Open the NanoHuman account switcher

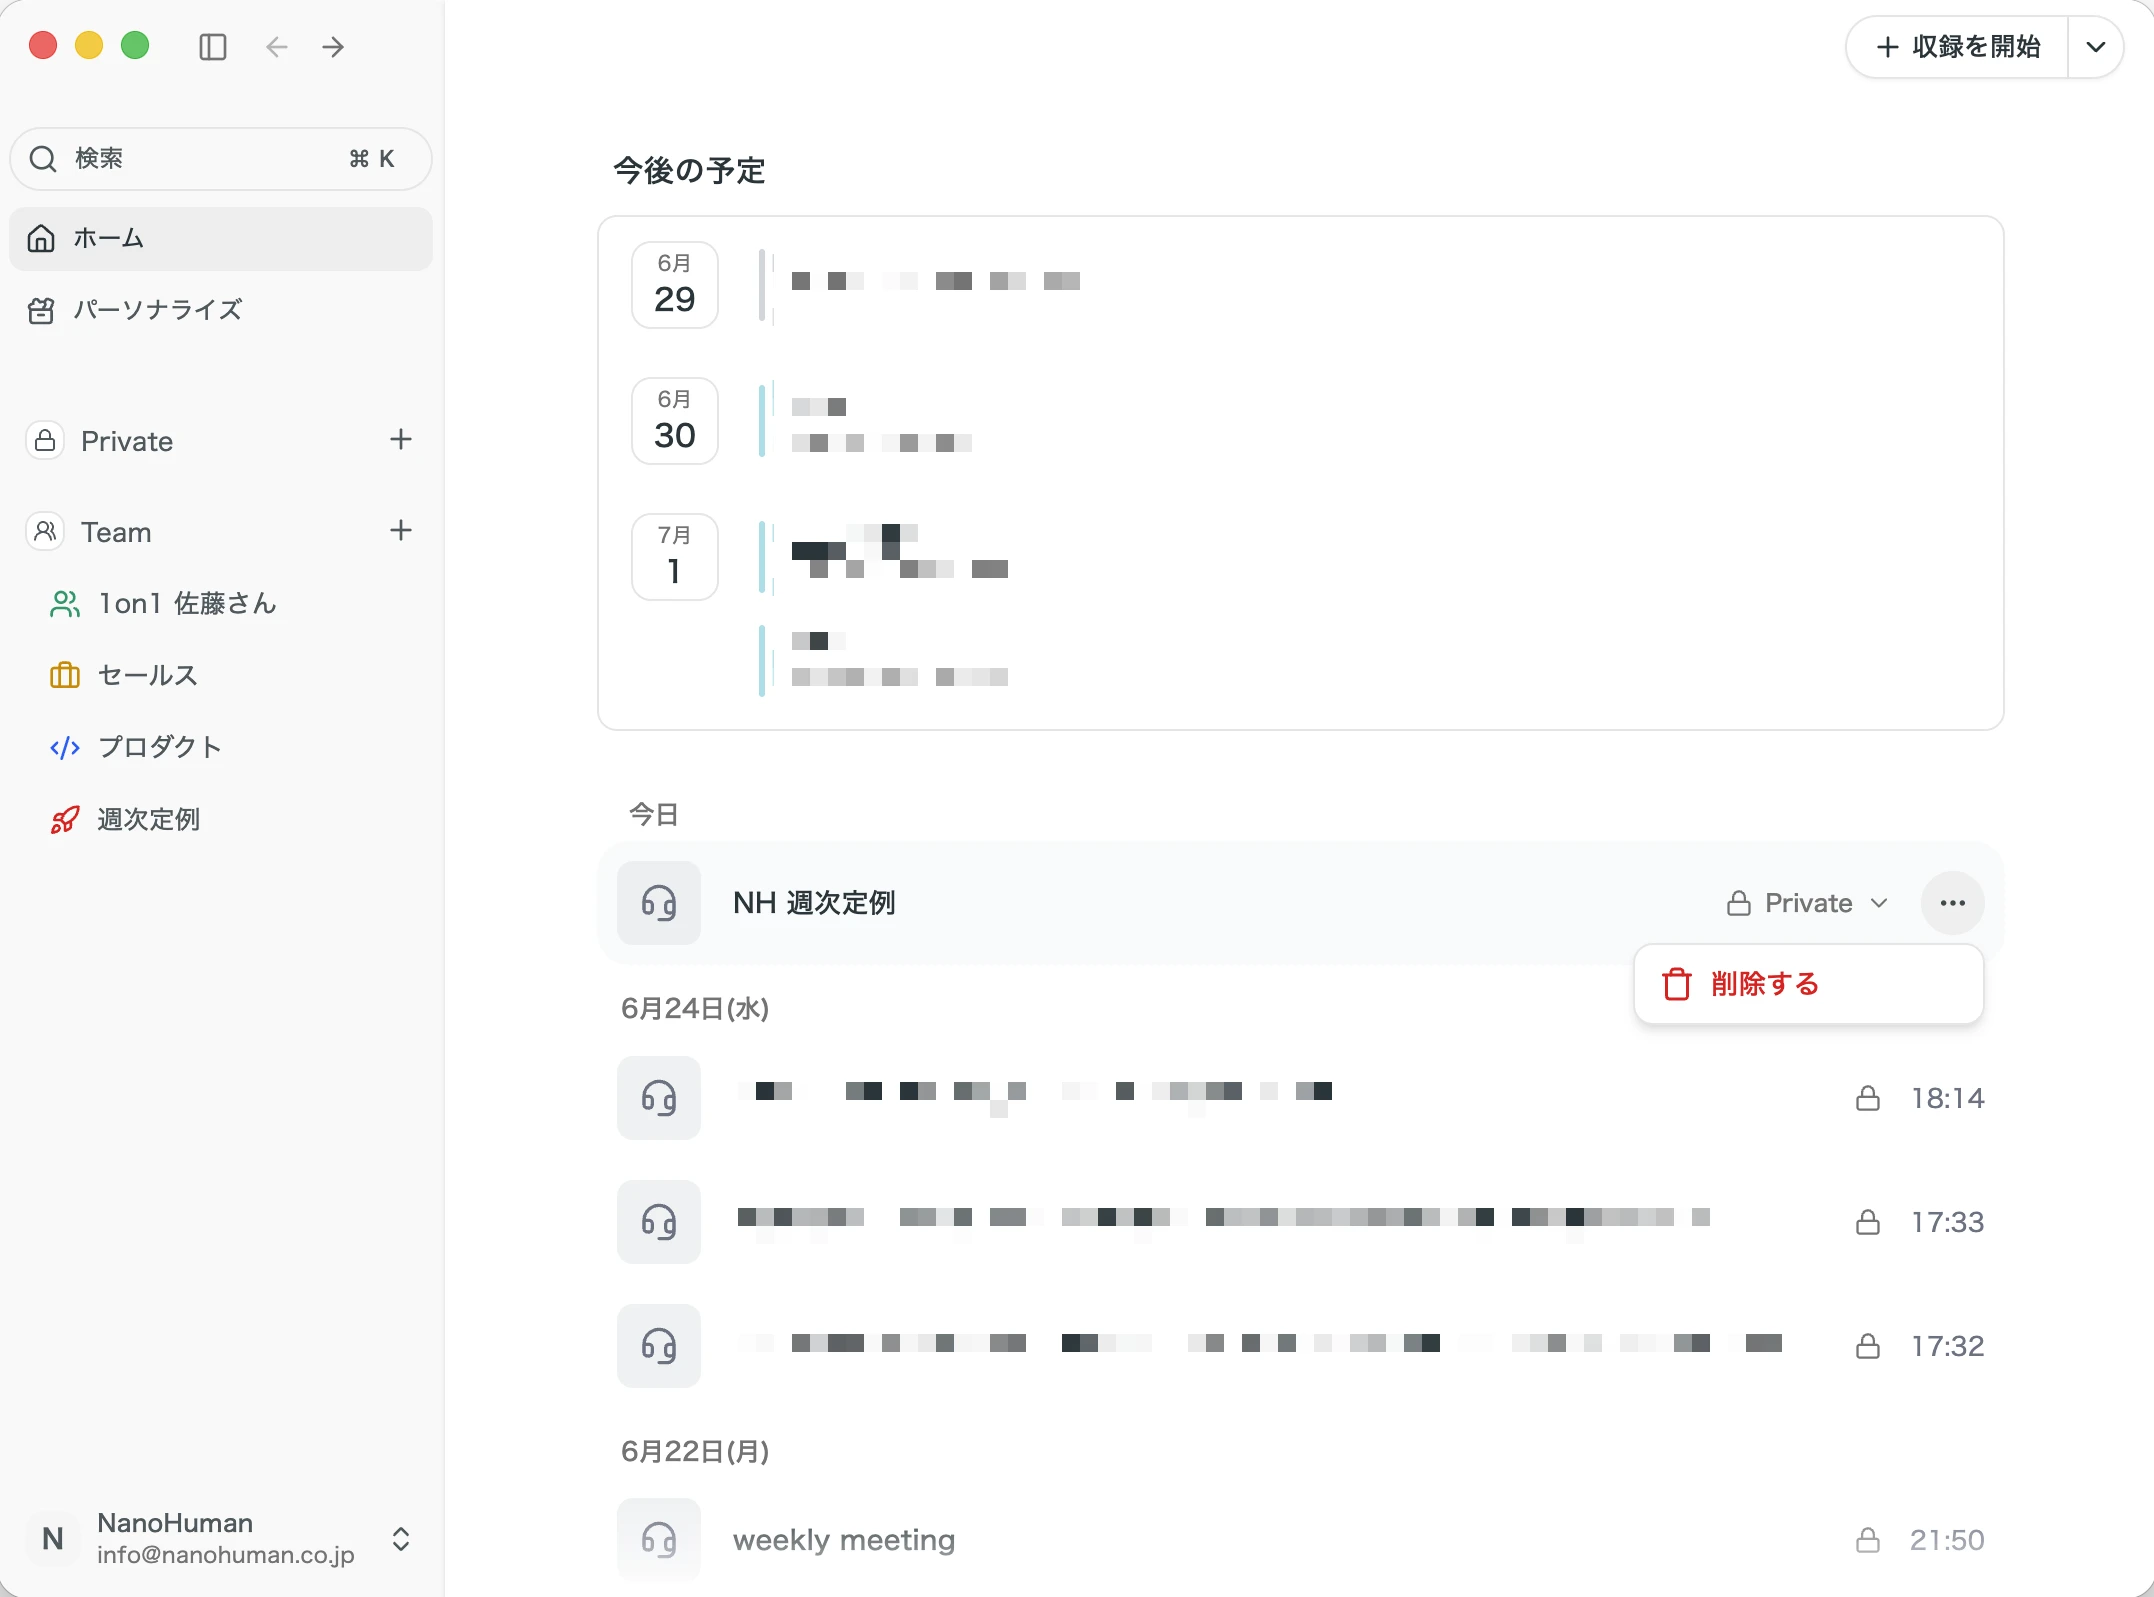coord(221,1540)
